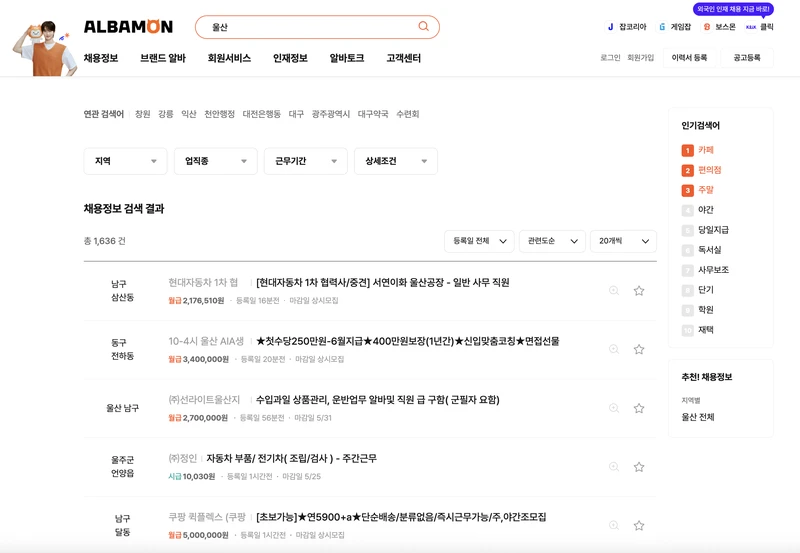Screen dimensions: 800x553
Task: Open the JobKorea site link icon
Action: pyautogui.click(x=610, y=27)
